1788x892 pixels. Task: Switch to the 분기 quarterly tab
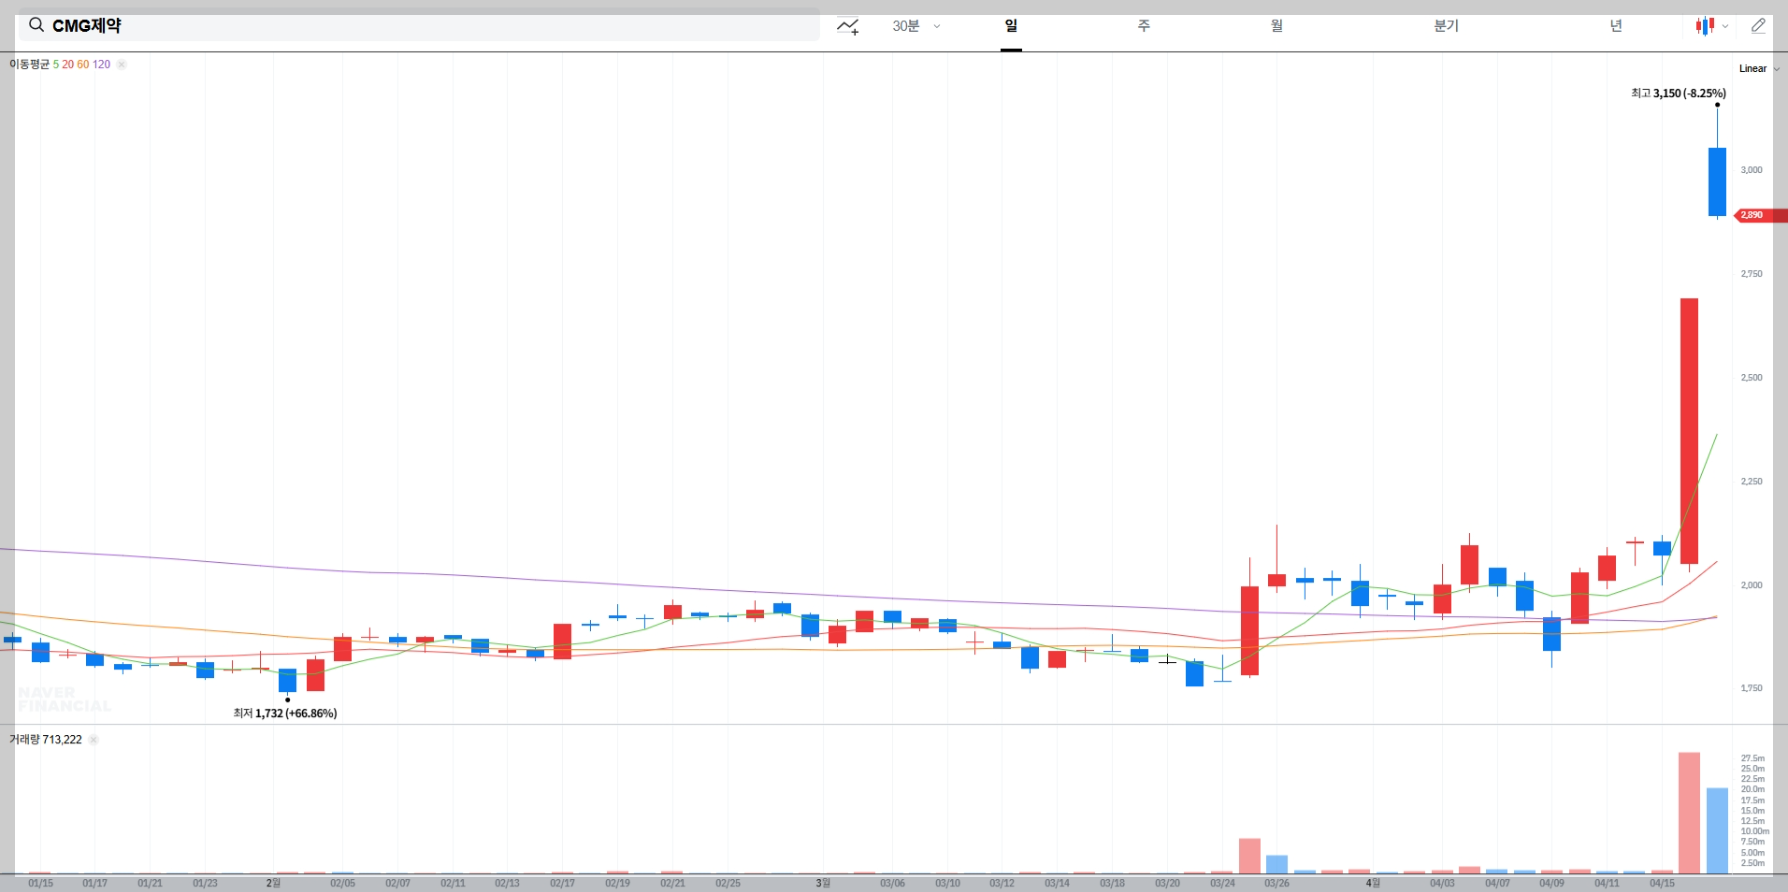pyautogui.click(x=1446, y=26)
